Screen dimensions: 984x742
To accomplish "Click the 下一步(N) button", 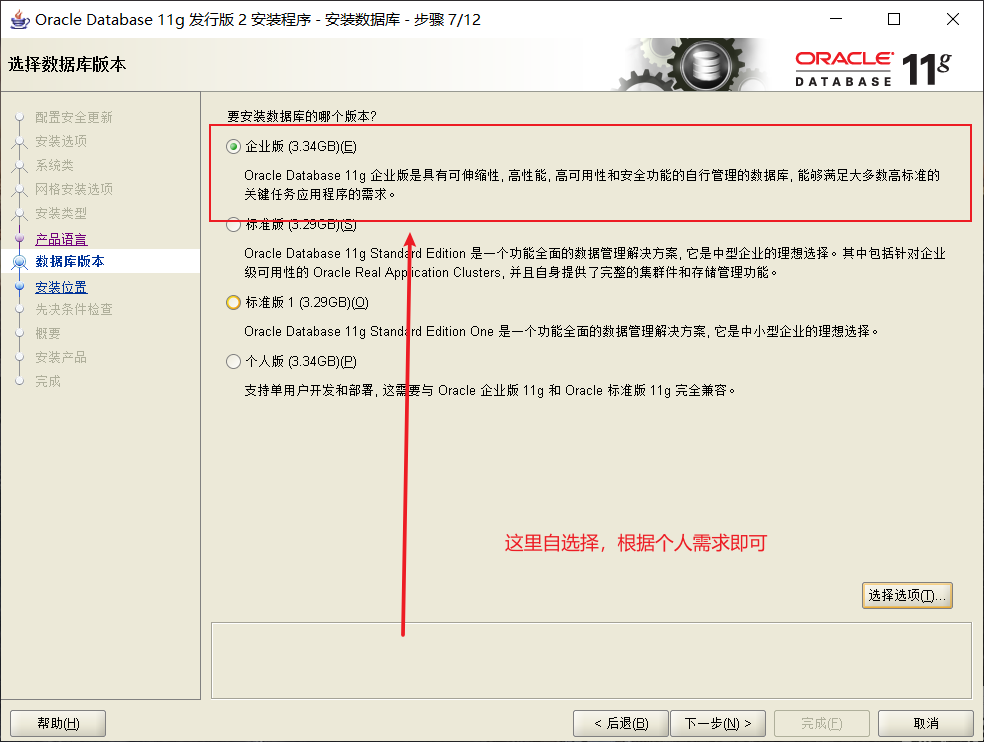I will [x=718, y=723].
